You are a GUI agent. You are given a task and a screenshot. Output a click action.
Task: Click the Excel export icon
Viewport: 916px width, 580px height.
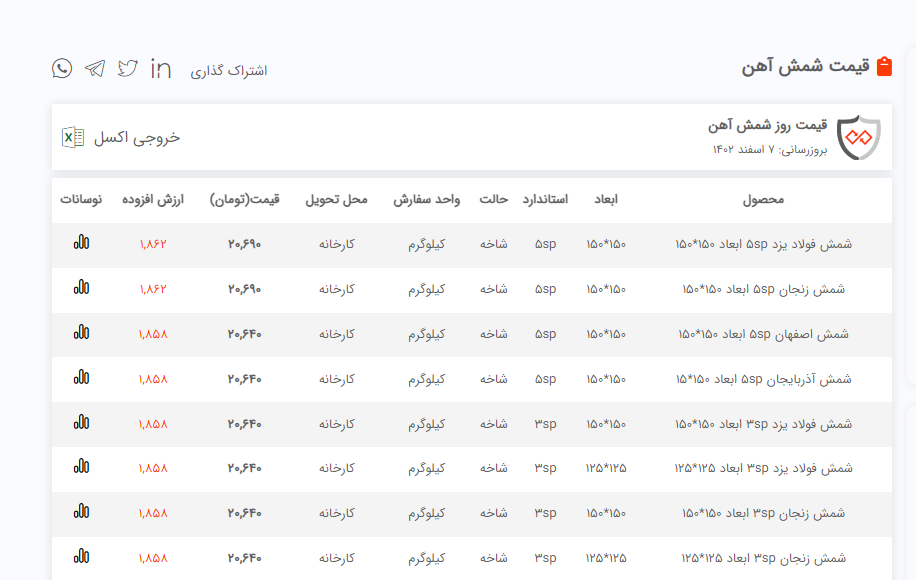tap(73, 138)
